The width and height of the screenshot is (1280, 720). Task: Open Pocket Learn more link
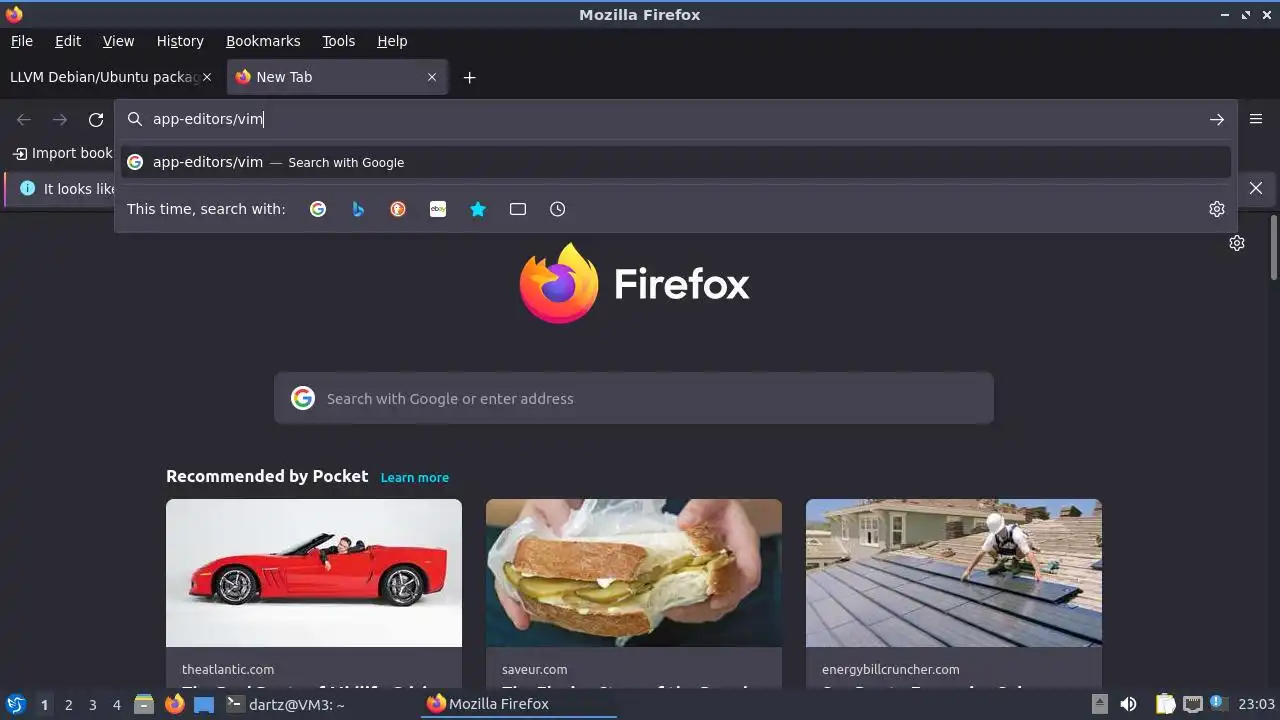point(414,477)
